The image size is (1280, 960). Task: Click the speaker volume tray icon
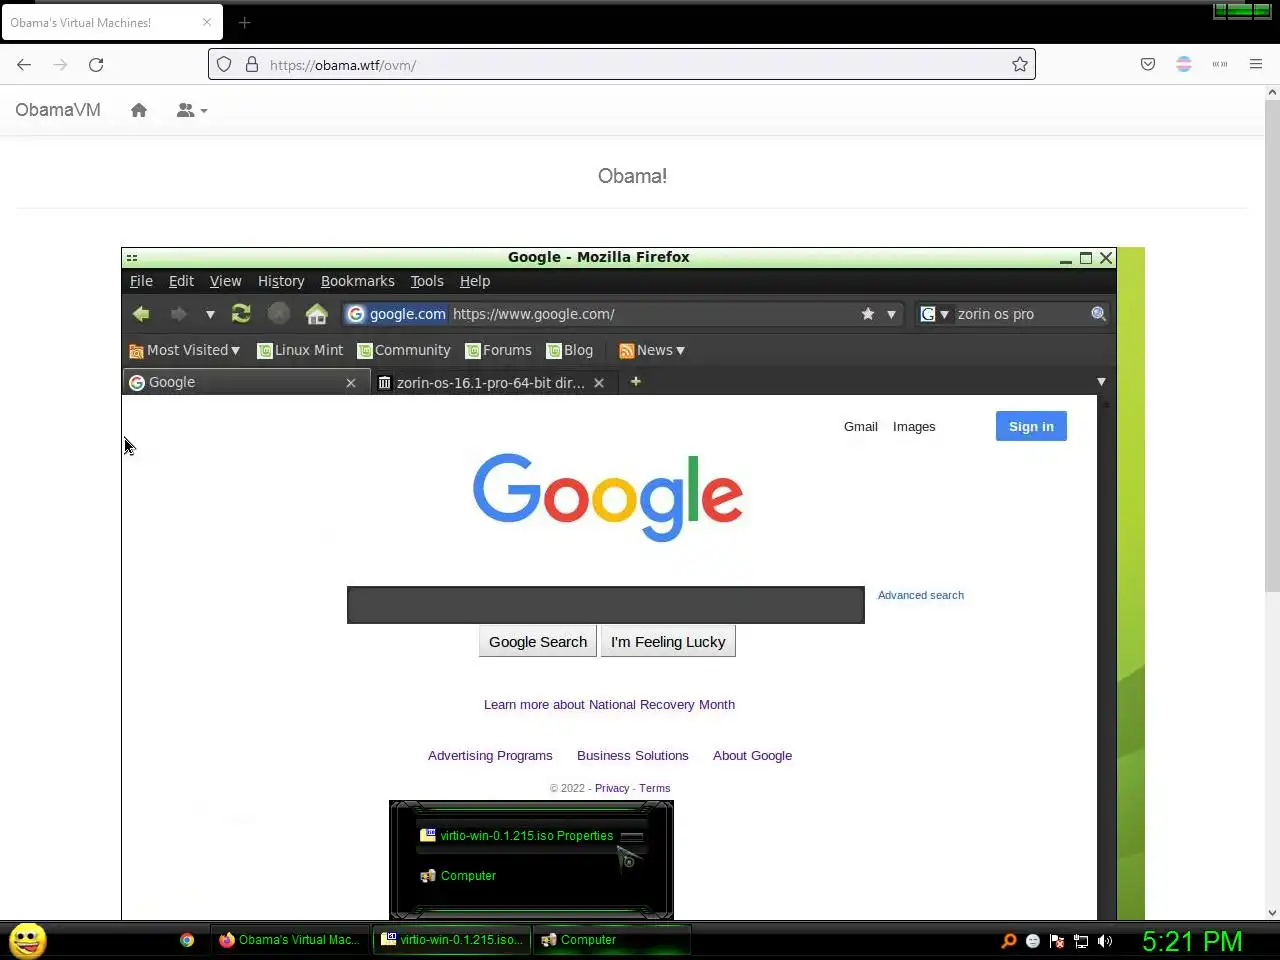1105,941
